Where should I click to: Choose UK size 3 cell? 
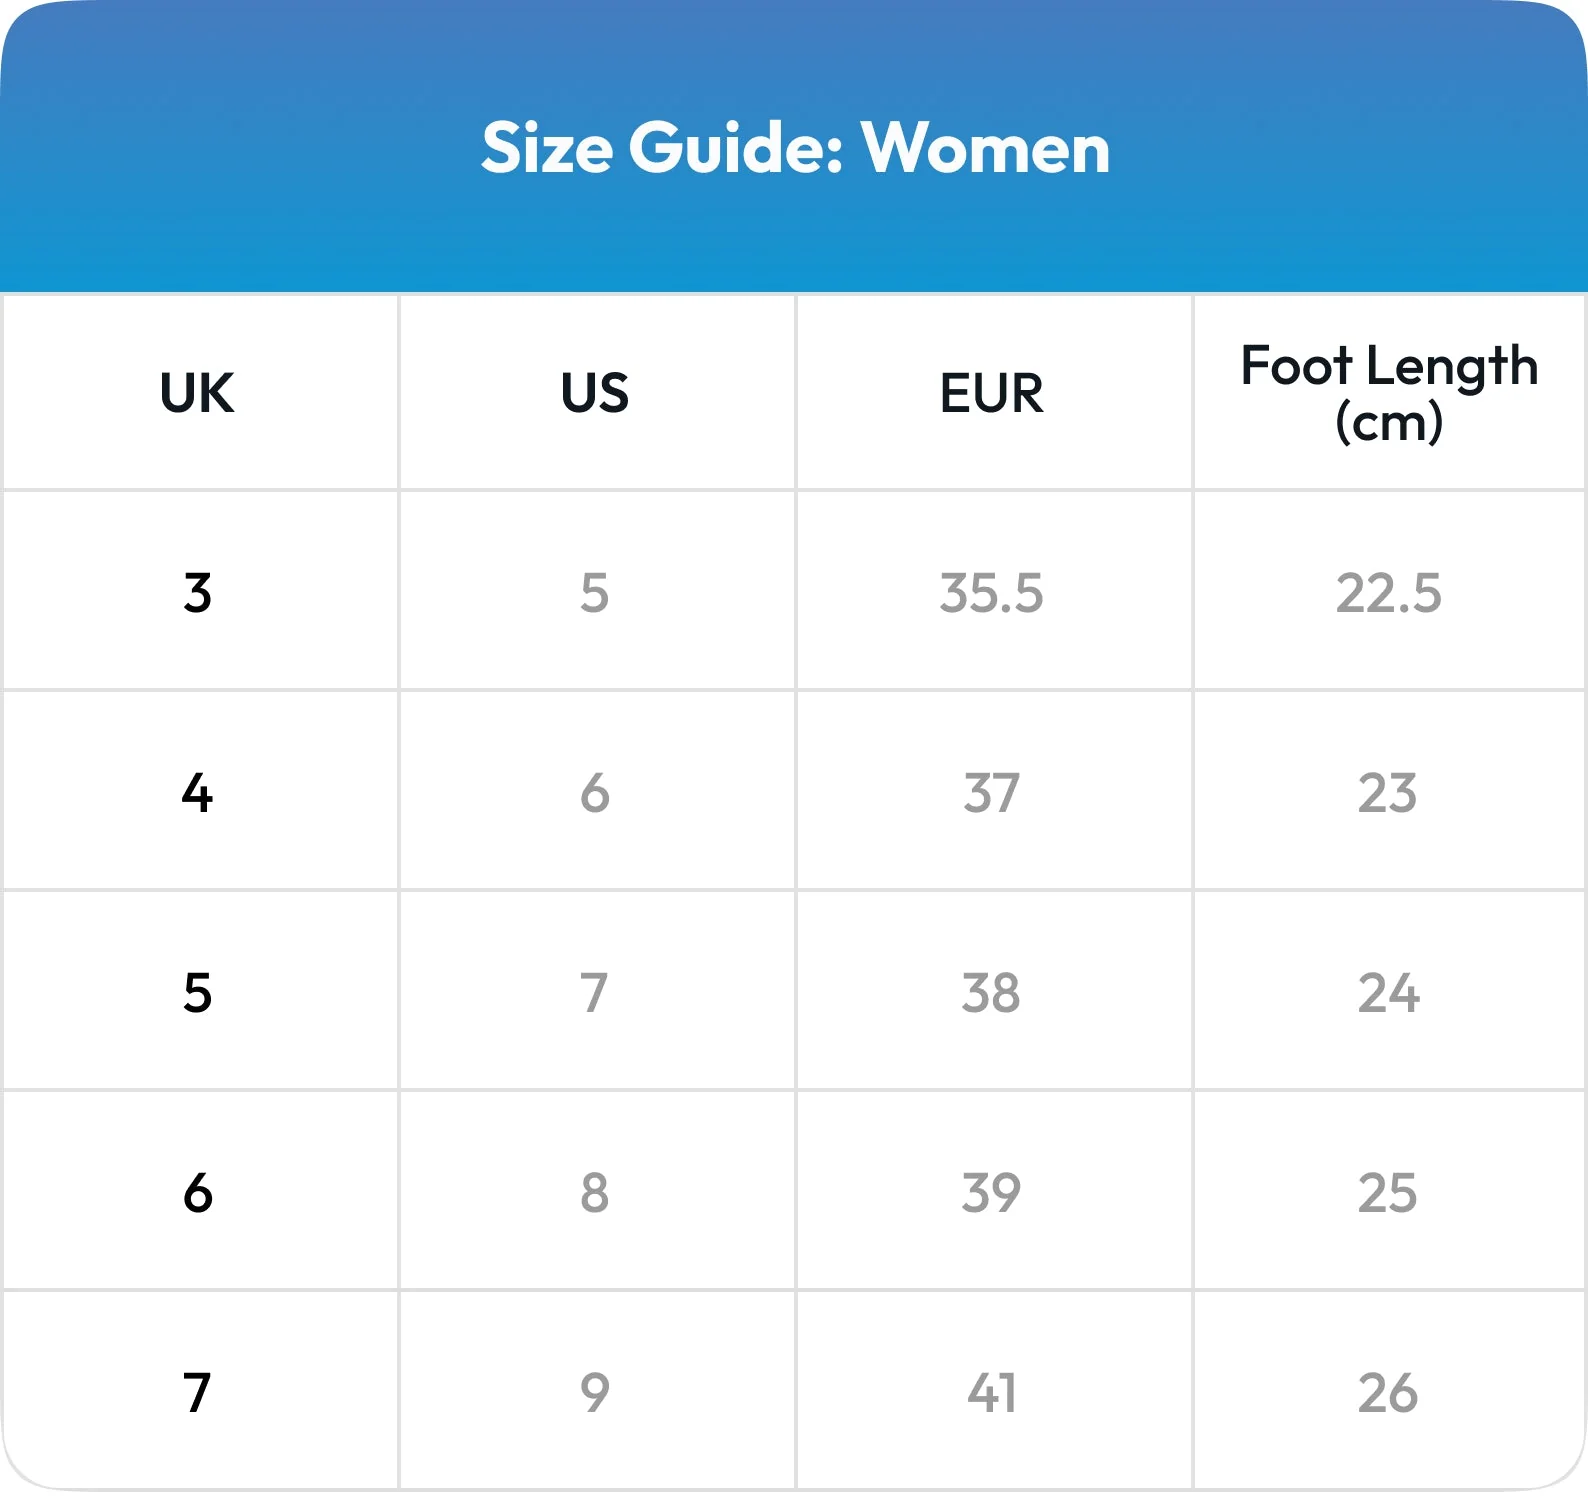(198, 593)
